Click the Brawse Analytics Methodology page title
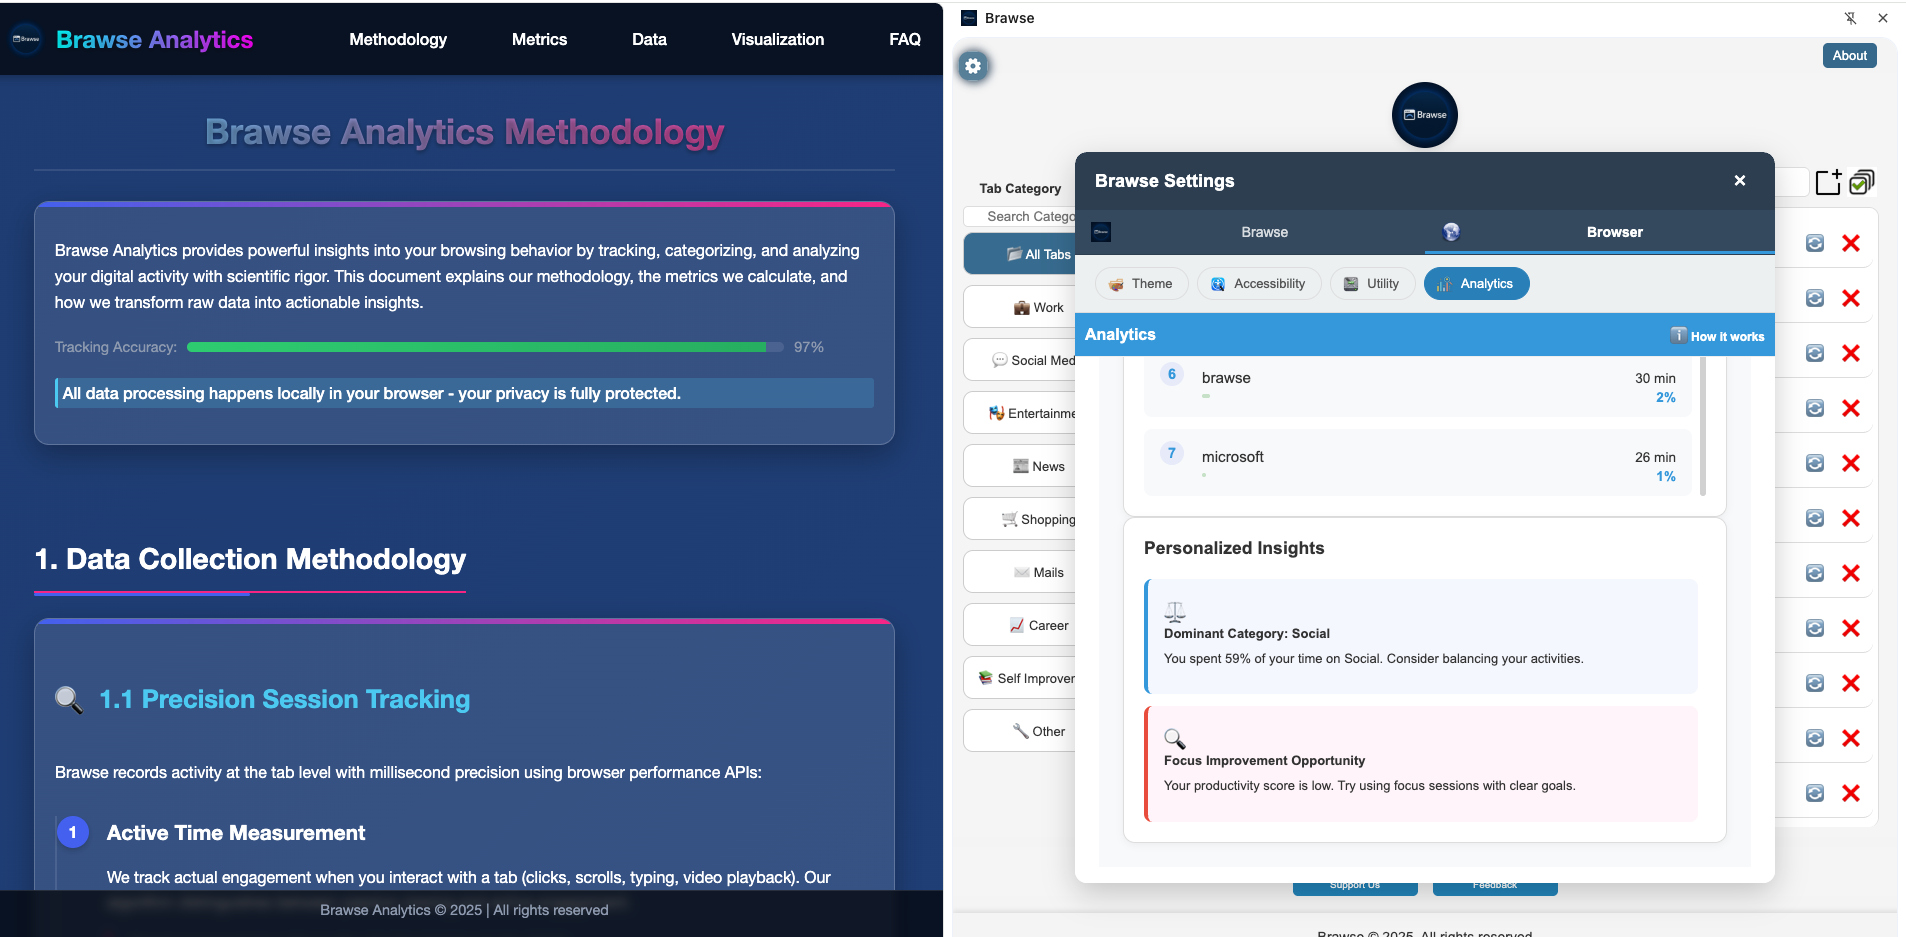This screenshot has width=1906, height=937. click(464, 132)
